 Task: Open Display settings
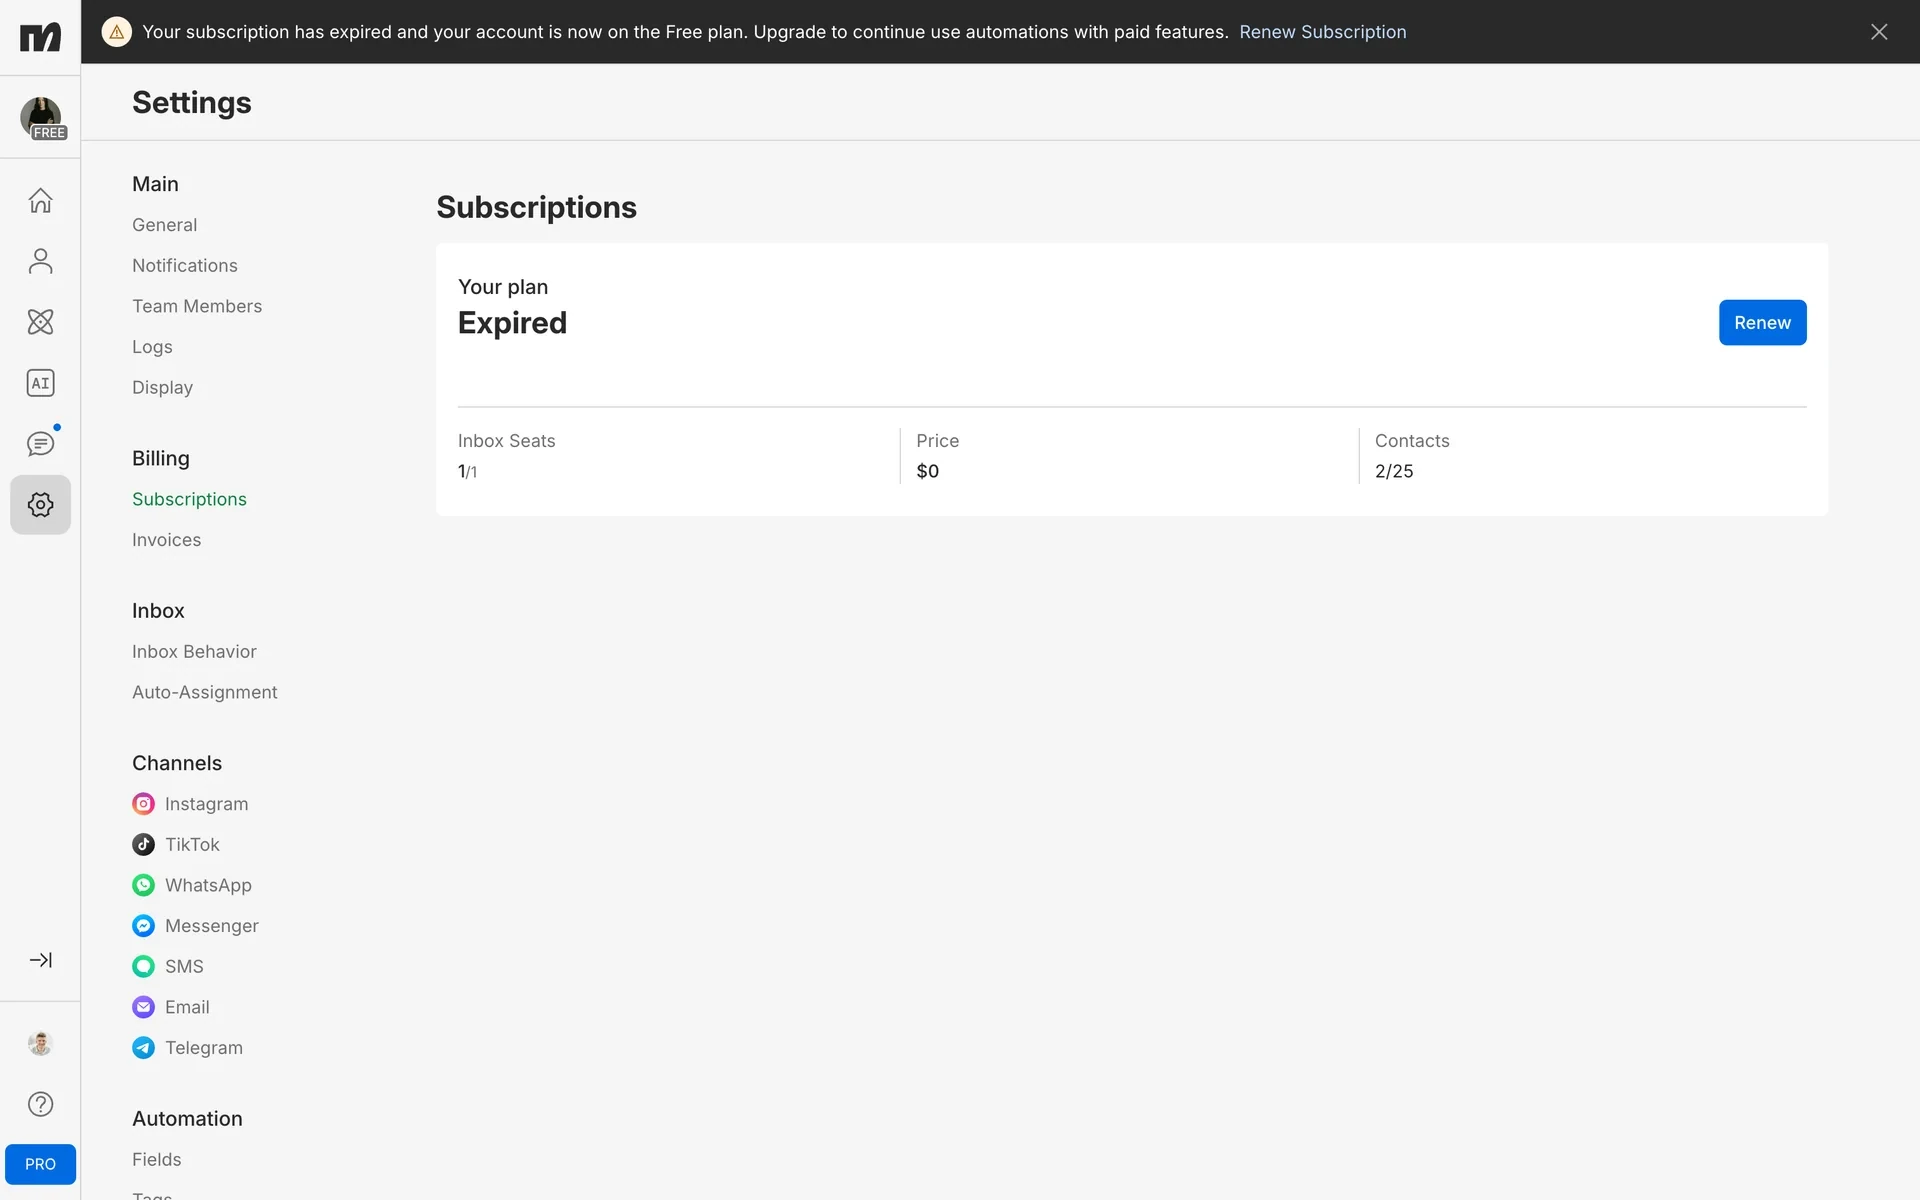click(162, 388)
